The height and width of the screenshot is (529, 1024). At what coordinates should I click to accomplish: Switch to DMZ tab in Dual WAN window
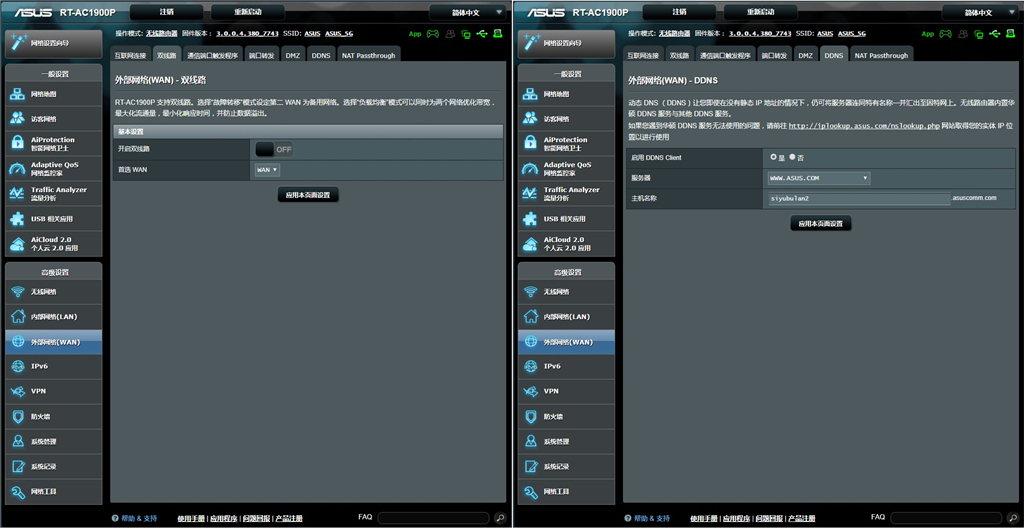click(x=293, y=56)
